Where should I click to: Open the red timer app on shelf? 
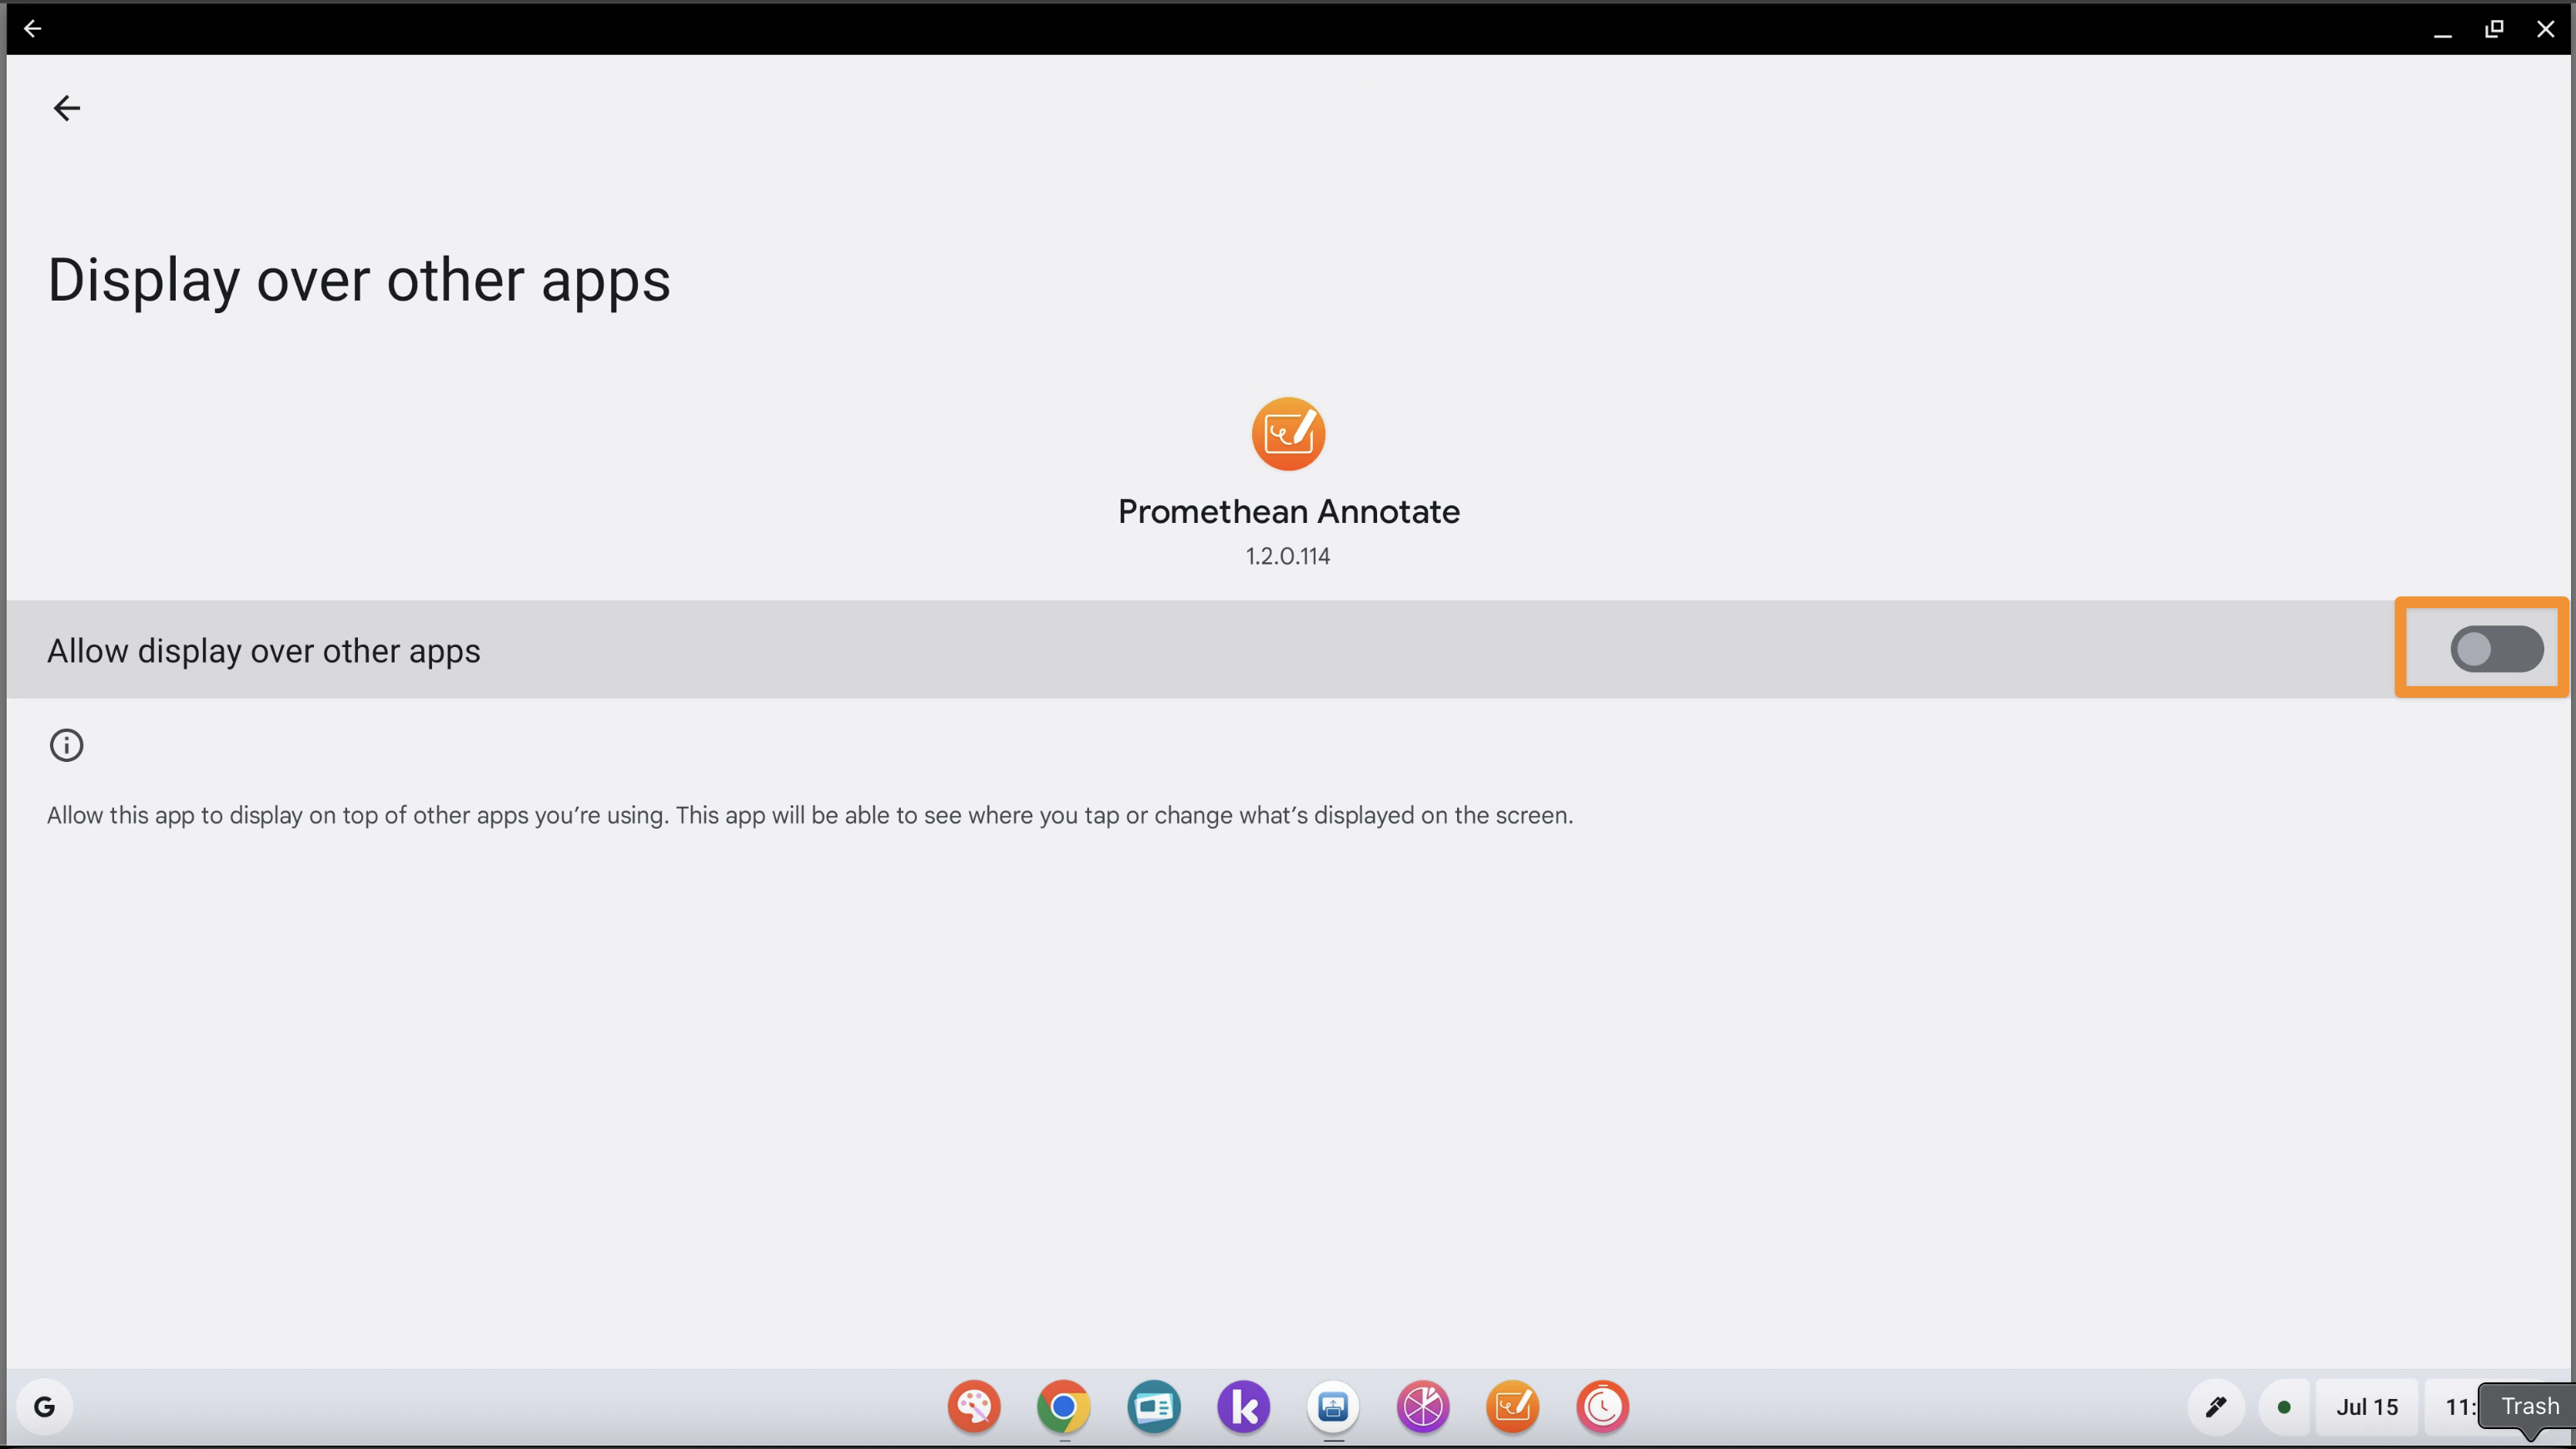[1602, 1407]
